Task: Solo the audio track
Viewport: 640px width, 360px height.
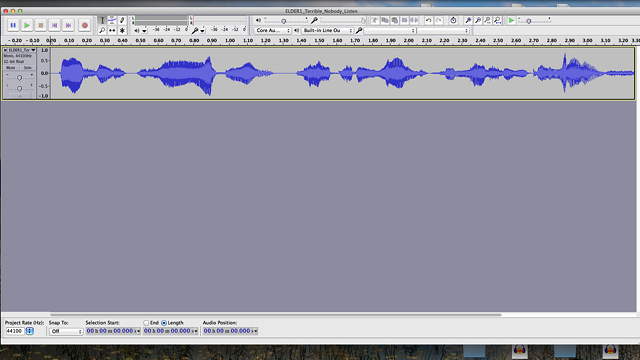Action: point(27,68)
